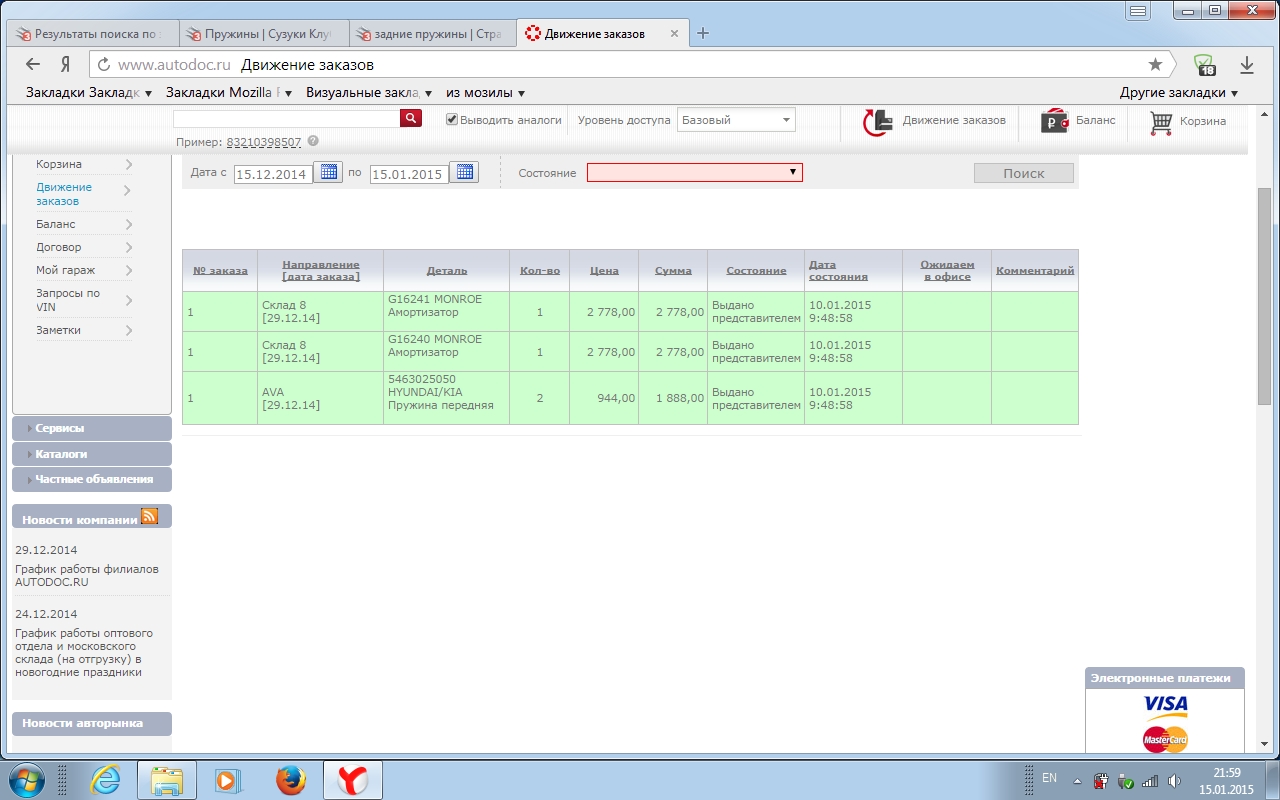Click the Движение заказов header icon
Screen dimensions: 1280x800
(x=877, y=121)
